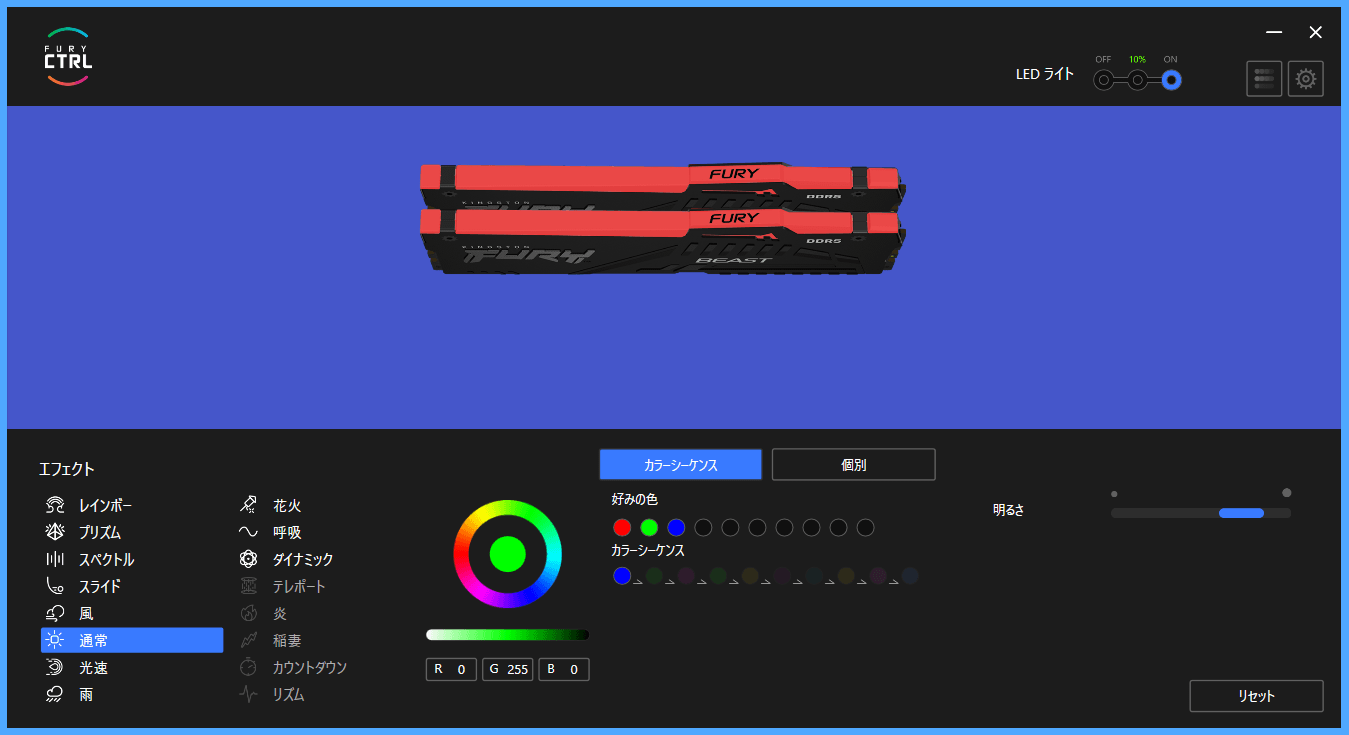Set LED light to 10%
This screenshot has width=1349, height=735.
tap(1138, 80)
